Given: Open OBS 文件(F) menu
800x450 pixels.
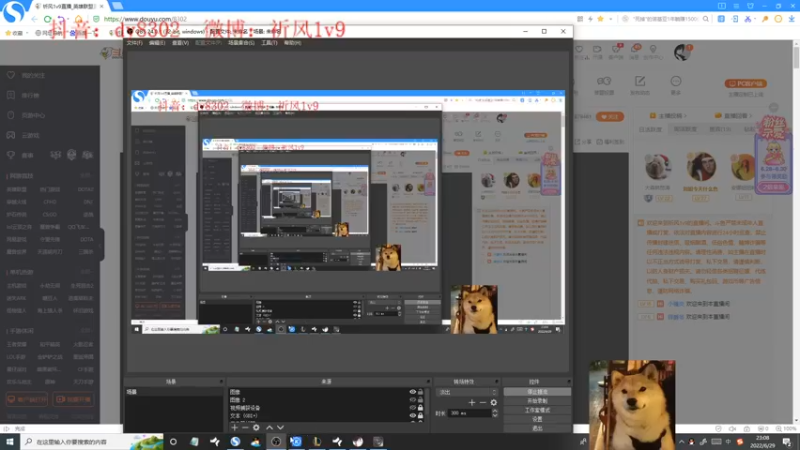Looking at the screenshot, I should (x=134, y=43).
